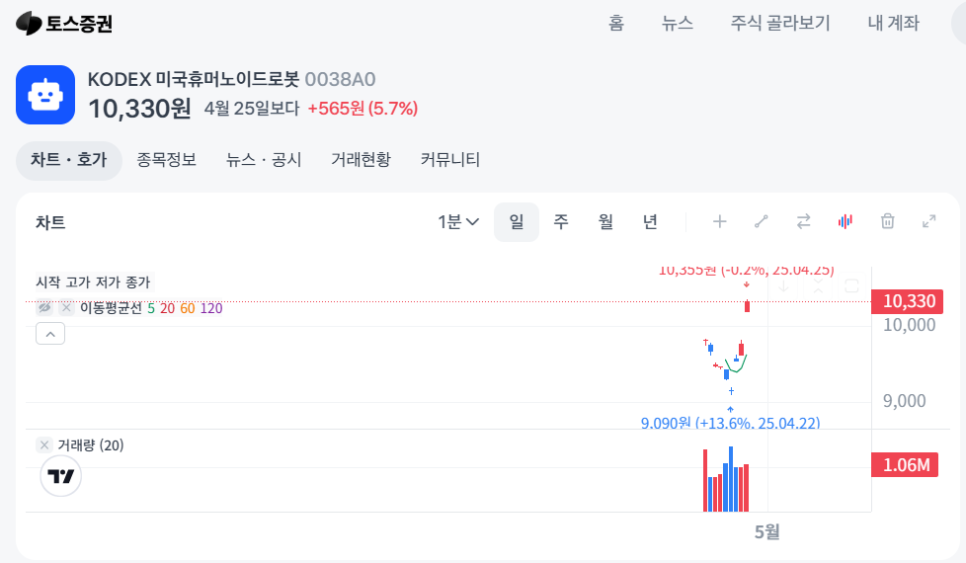
Task: Select the 주 weekly chart period
Action: [x=561, y=222]
